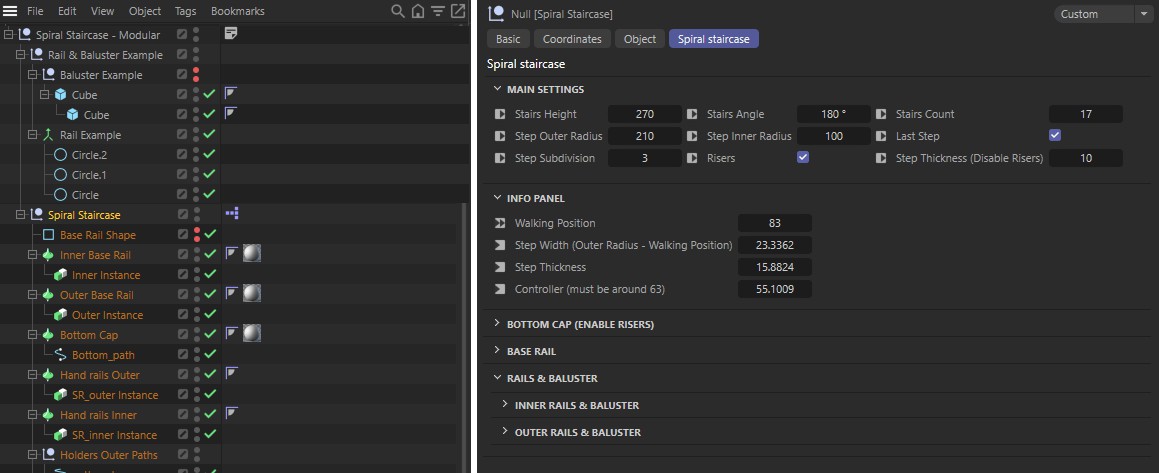
Task: Click the sweep icon of Inner Base Rail
Action: point(48,254)
